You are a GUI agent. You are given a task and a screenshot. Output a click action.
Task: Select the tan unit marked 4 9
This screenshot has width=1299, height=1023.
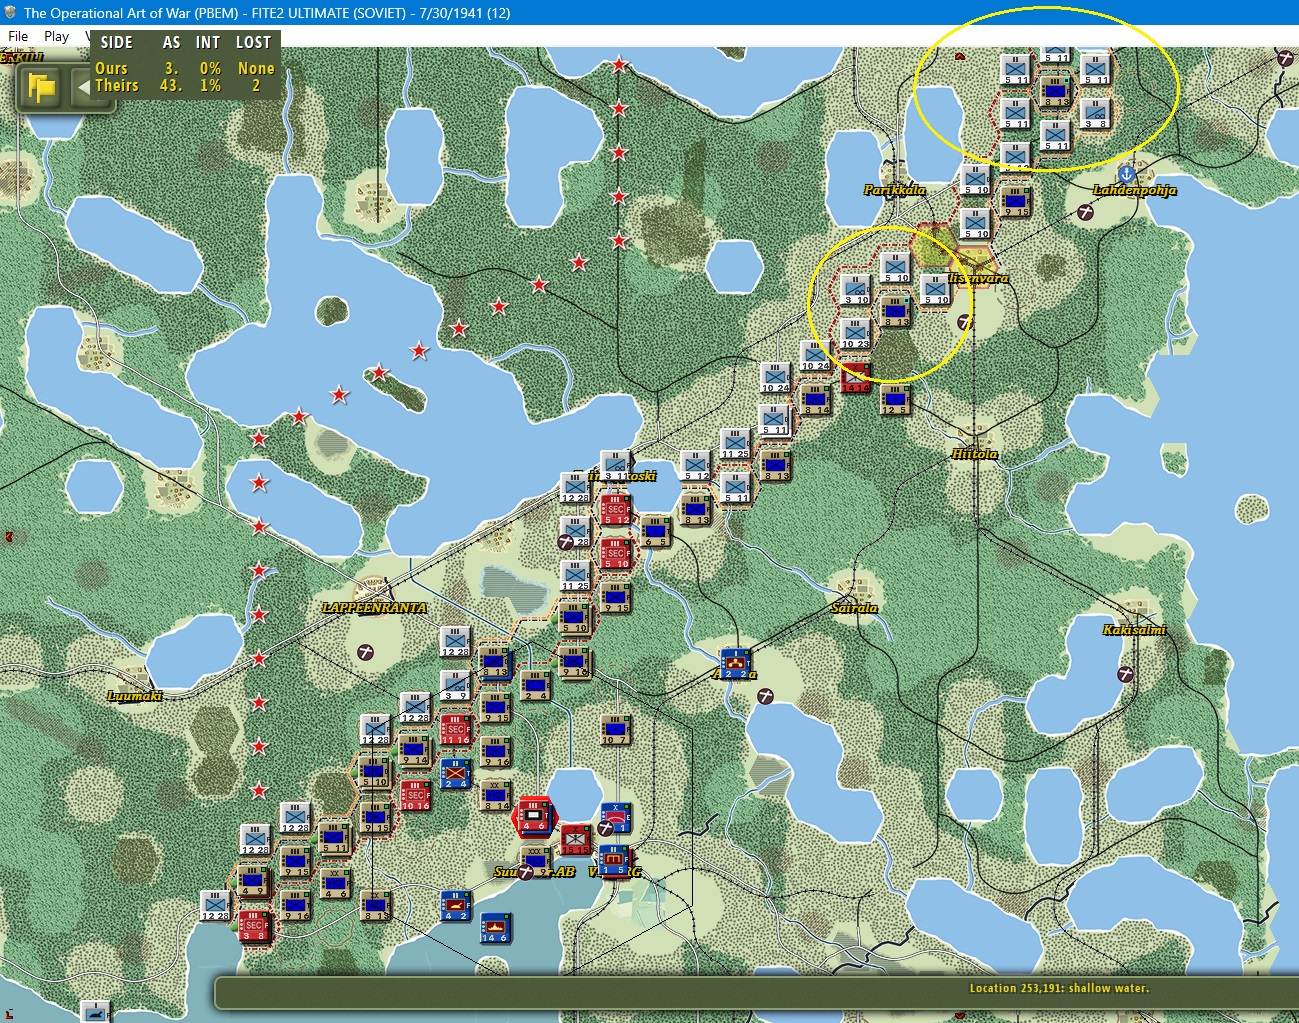(x=254, y=881)
